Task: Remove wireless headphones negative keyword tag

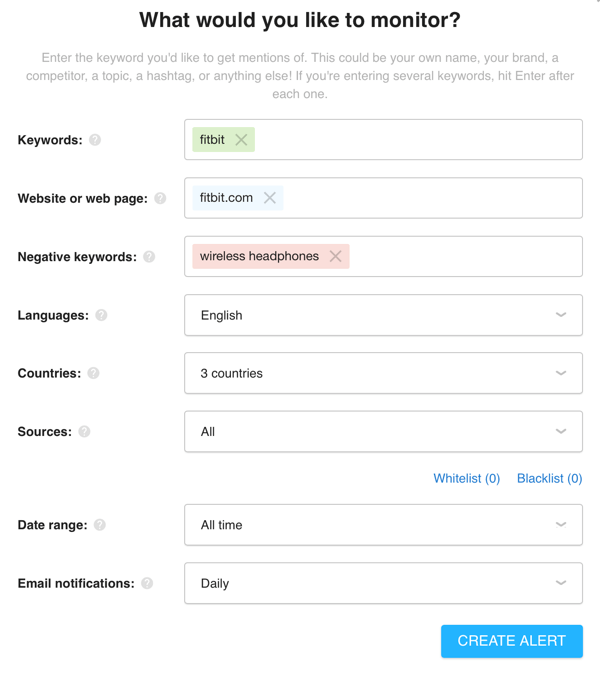Action: tap(335, 256)
